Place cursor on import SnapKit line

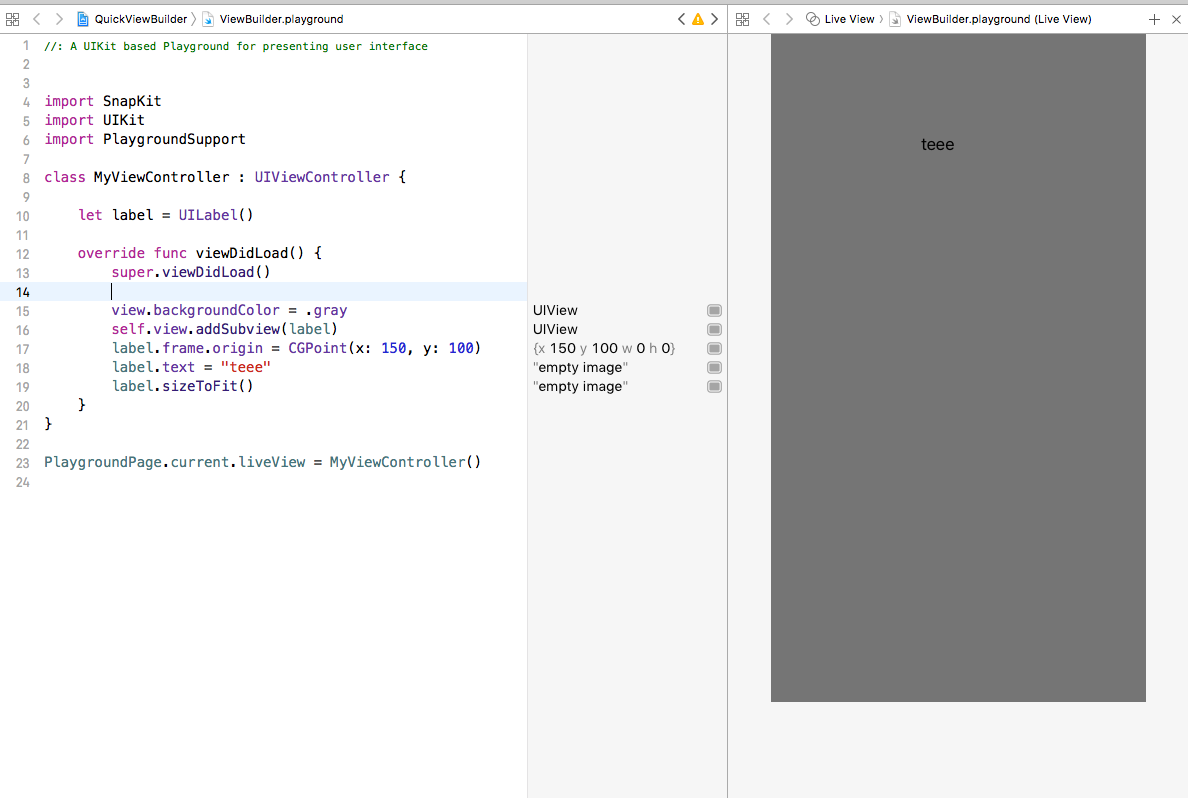coord(103,102)
